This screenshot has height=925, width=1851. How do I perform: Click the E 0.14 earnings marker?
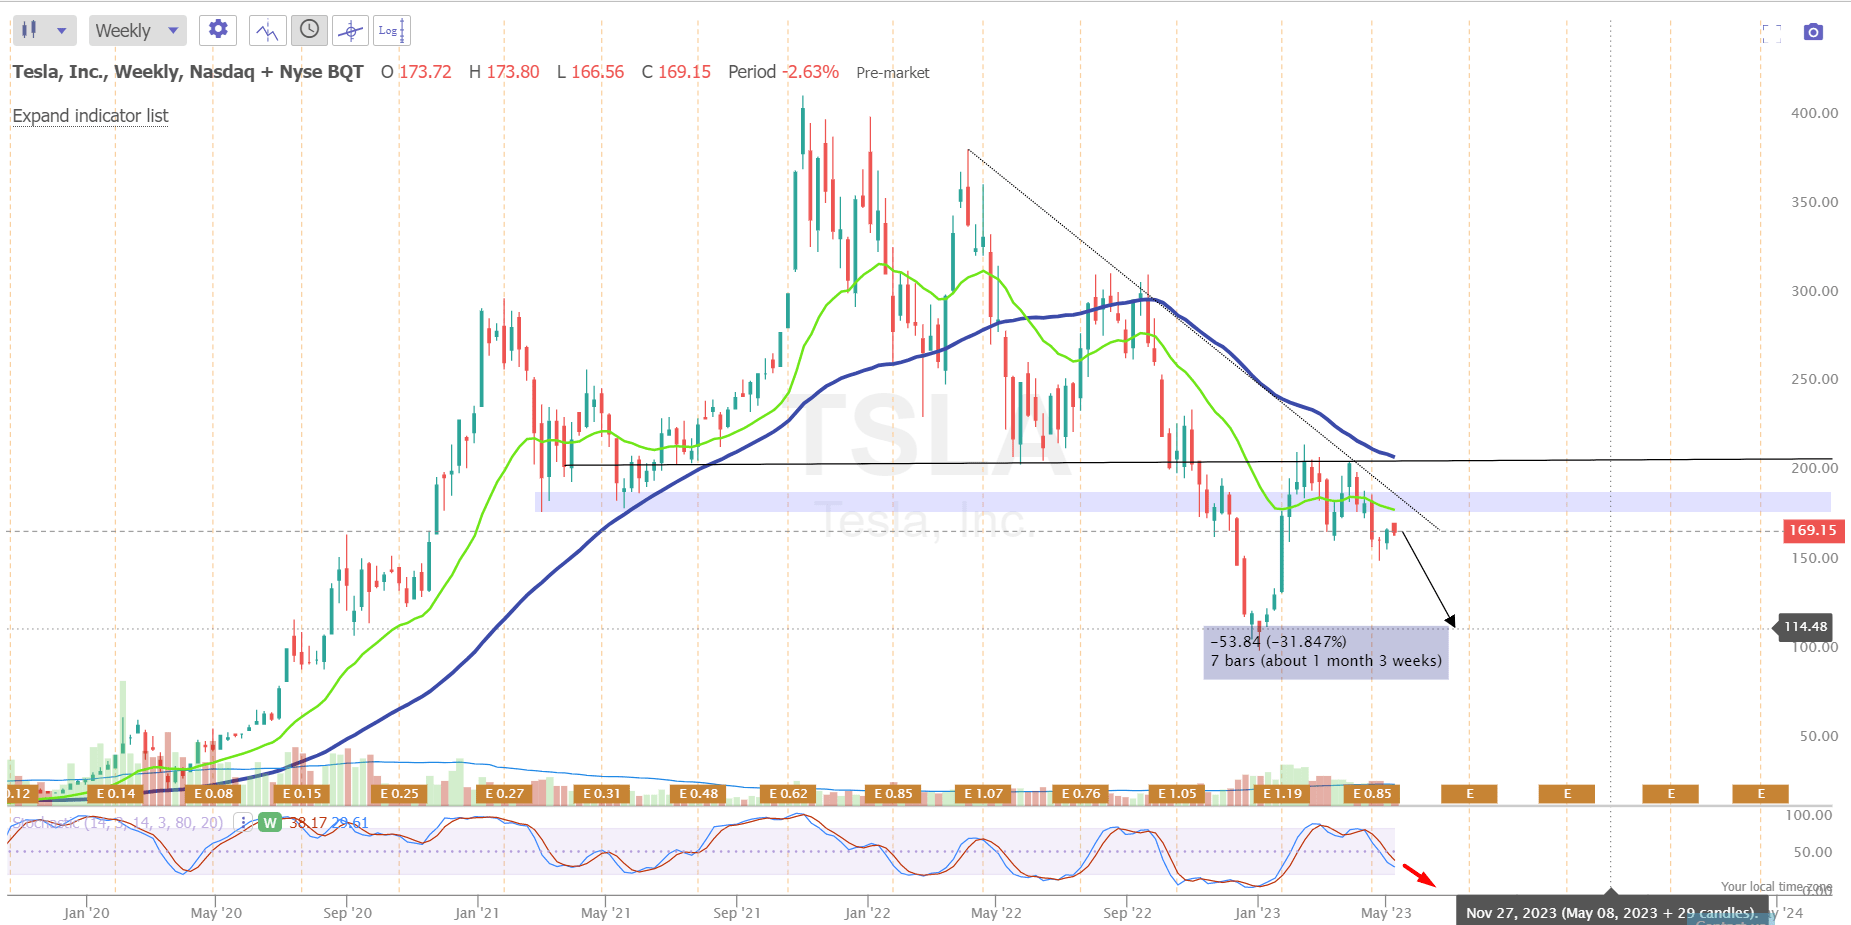(116, 794)
